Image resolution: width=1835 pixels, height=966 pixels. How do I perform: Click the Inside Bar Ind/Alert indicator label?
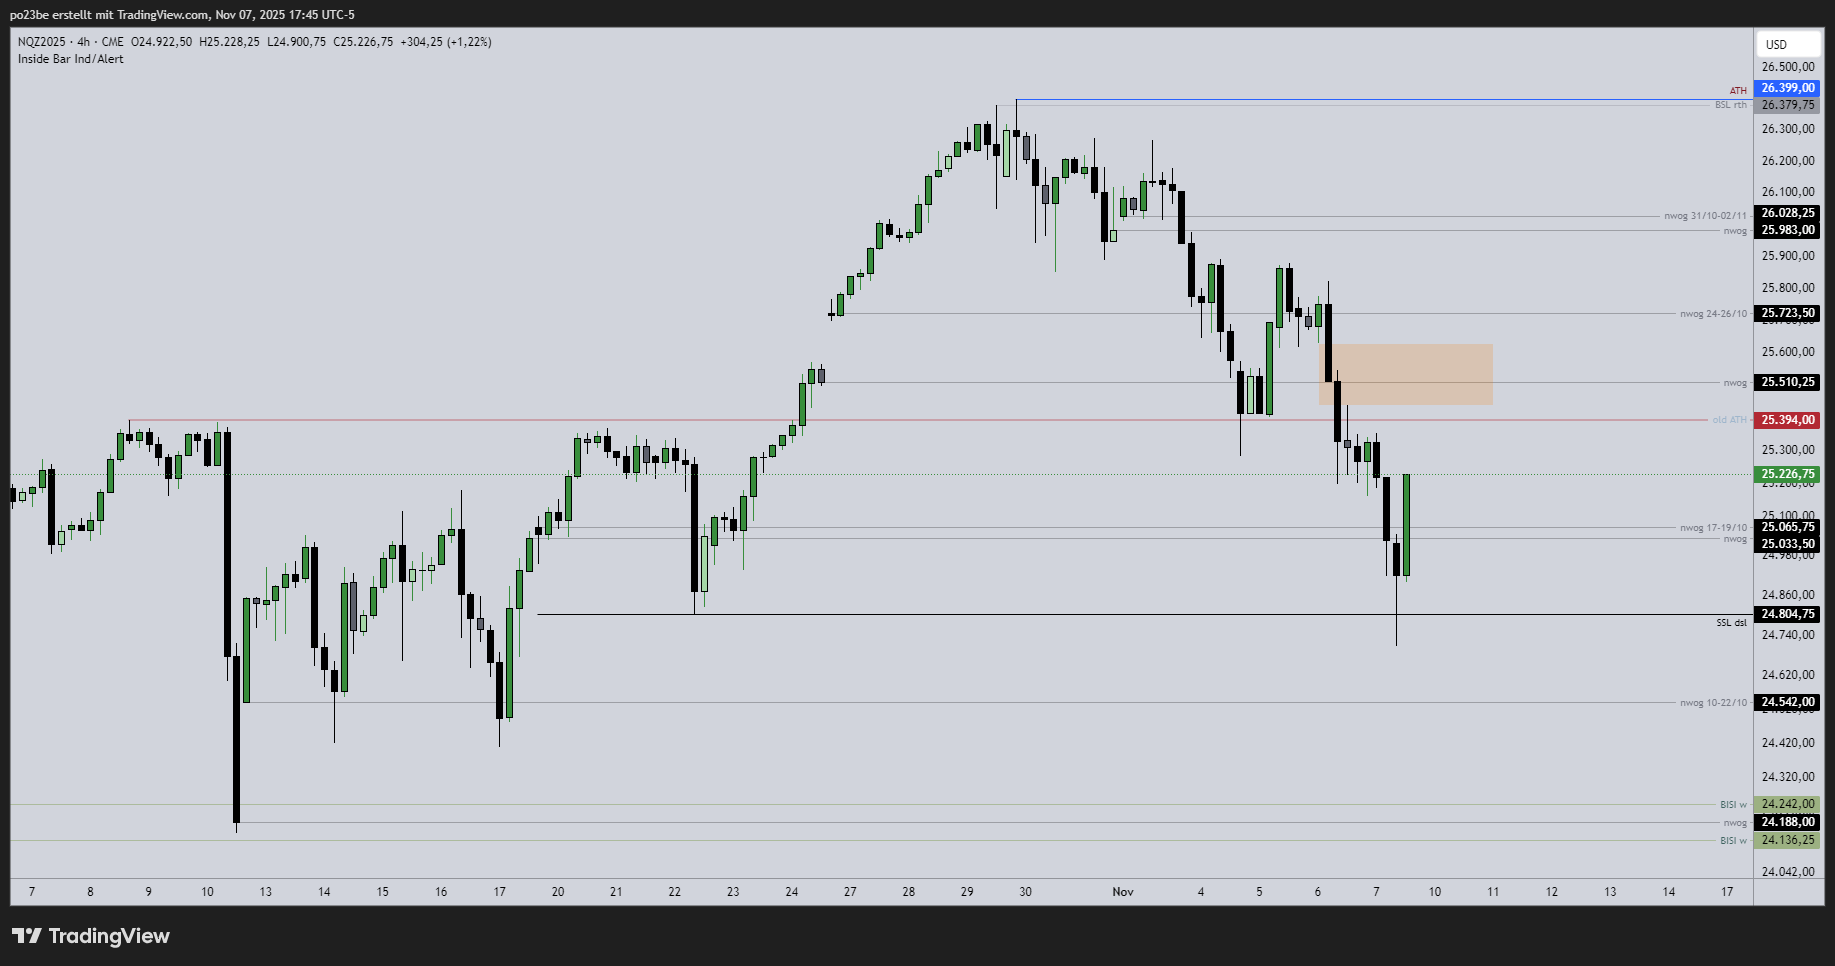71,59
